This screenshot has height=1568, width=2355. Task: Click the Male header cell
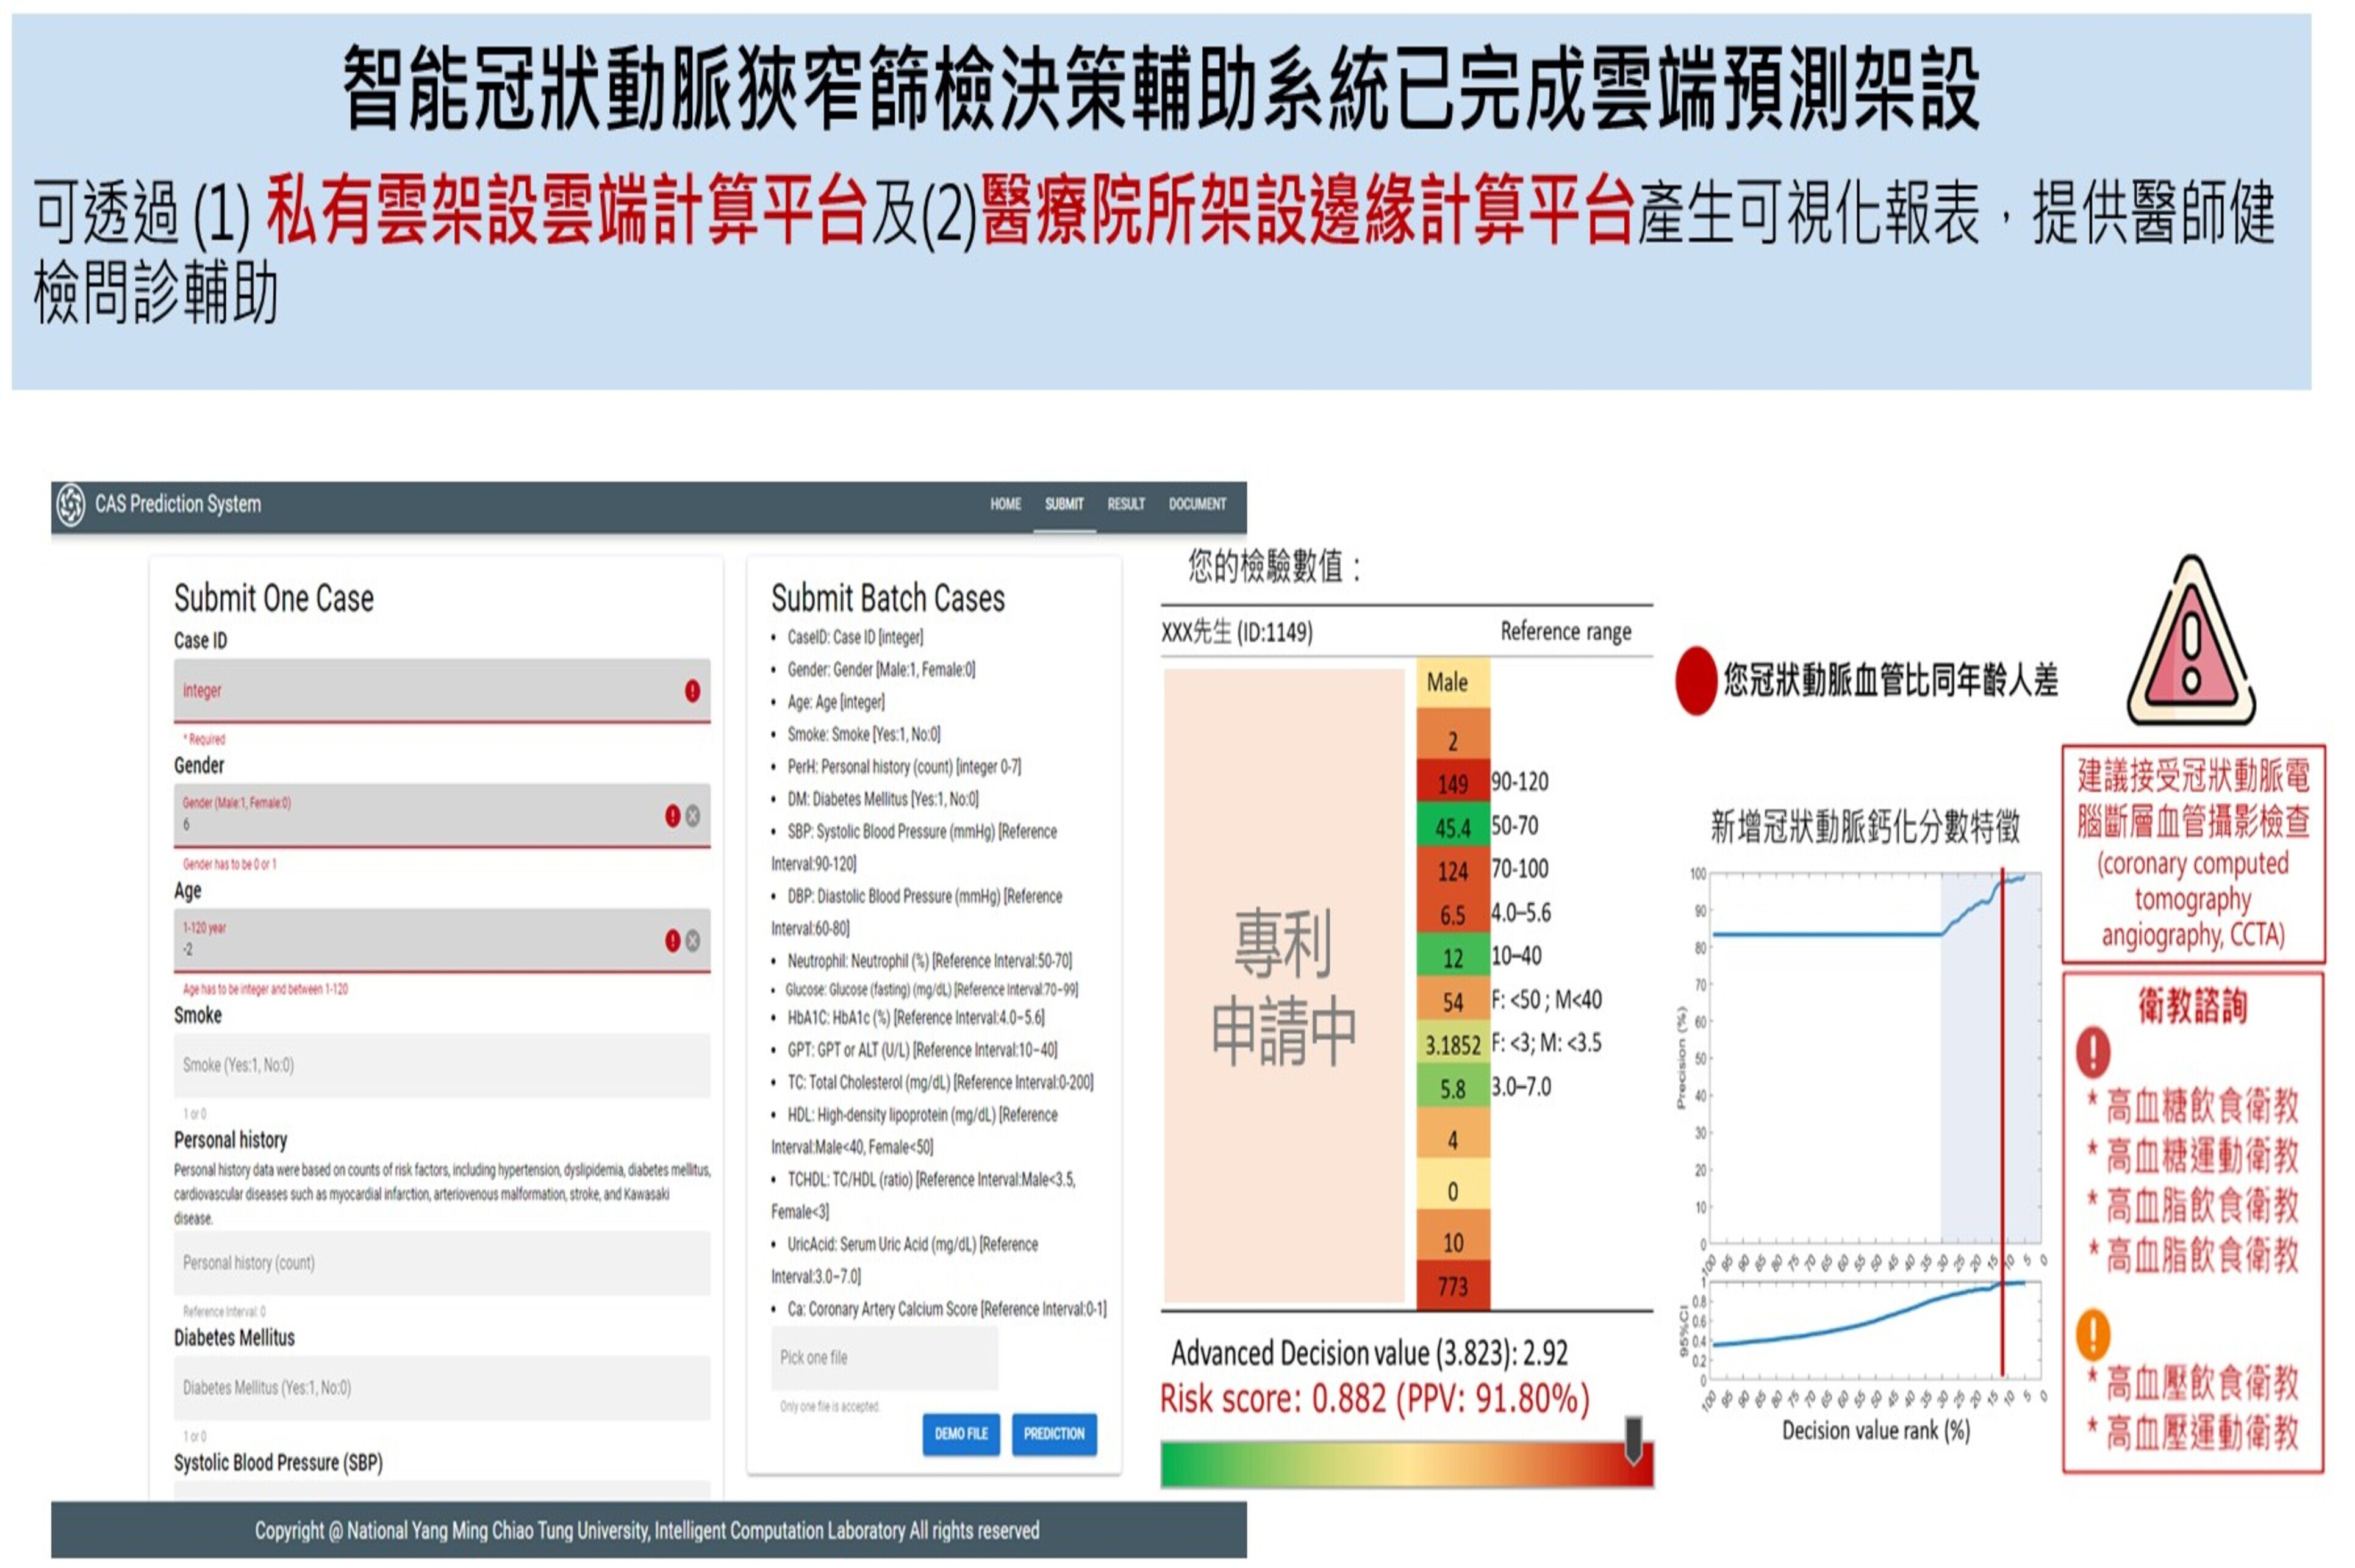tap(1453, 682)
